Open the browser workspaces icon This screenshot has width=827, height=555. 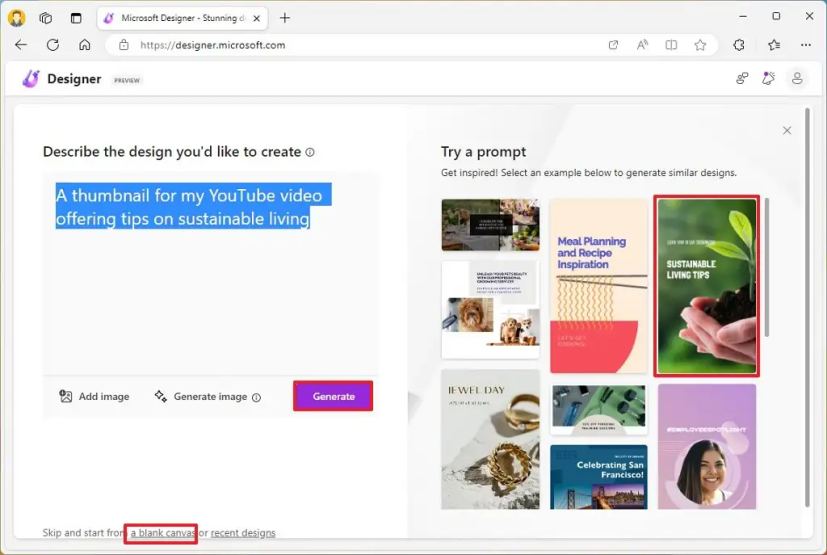click(46, 18)
